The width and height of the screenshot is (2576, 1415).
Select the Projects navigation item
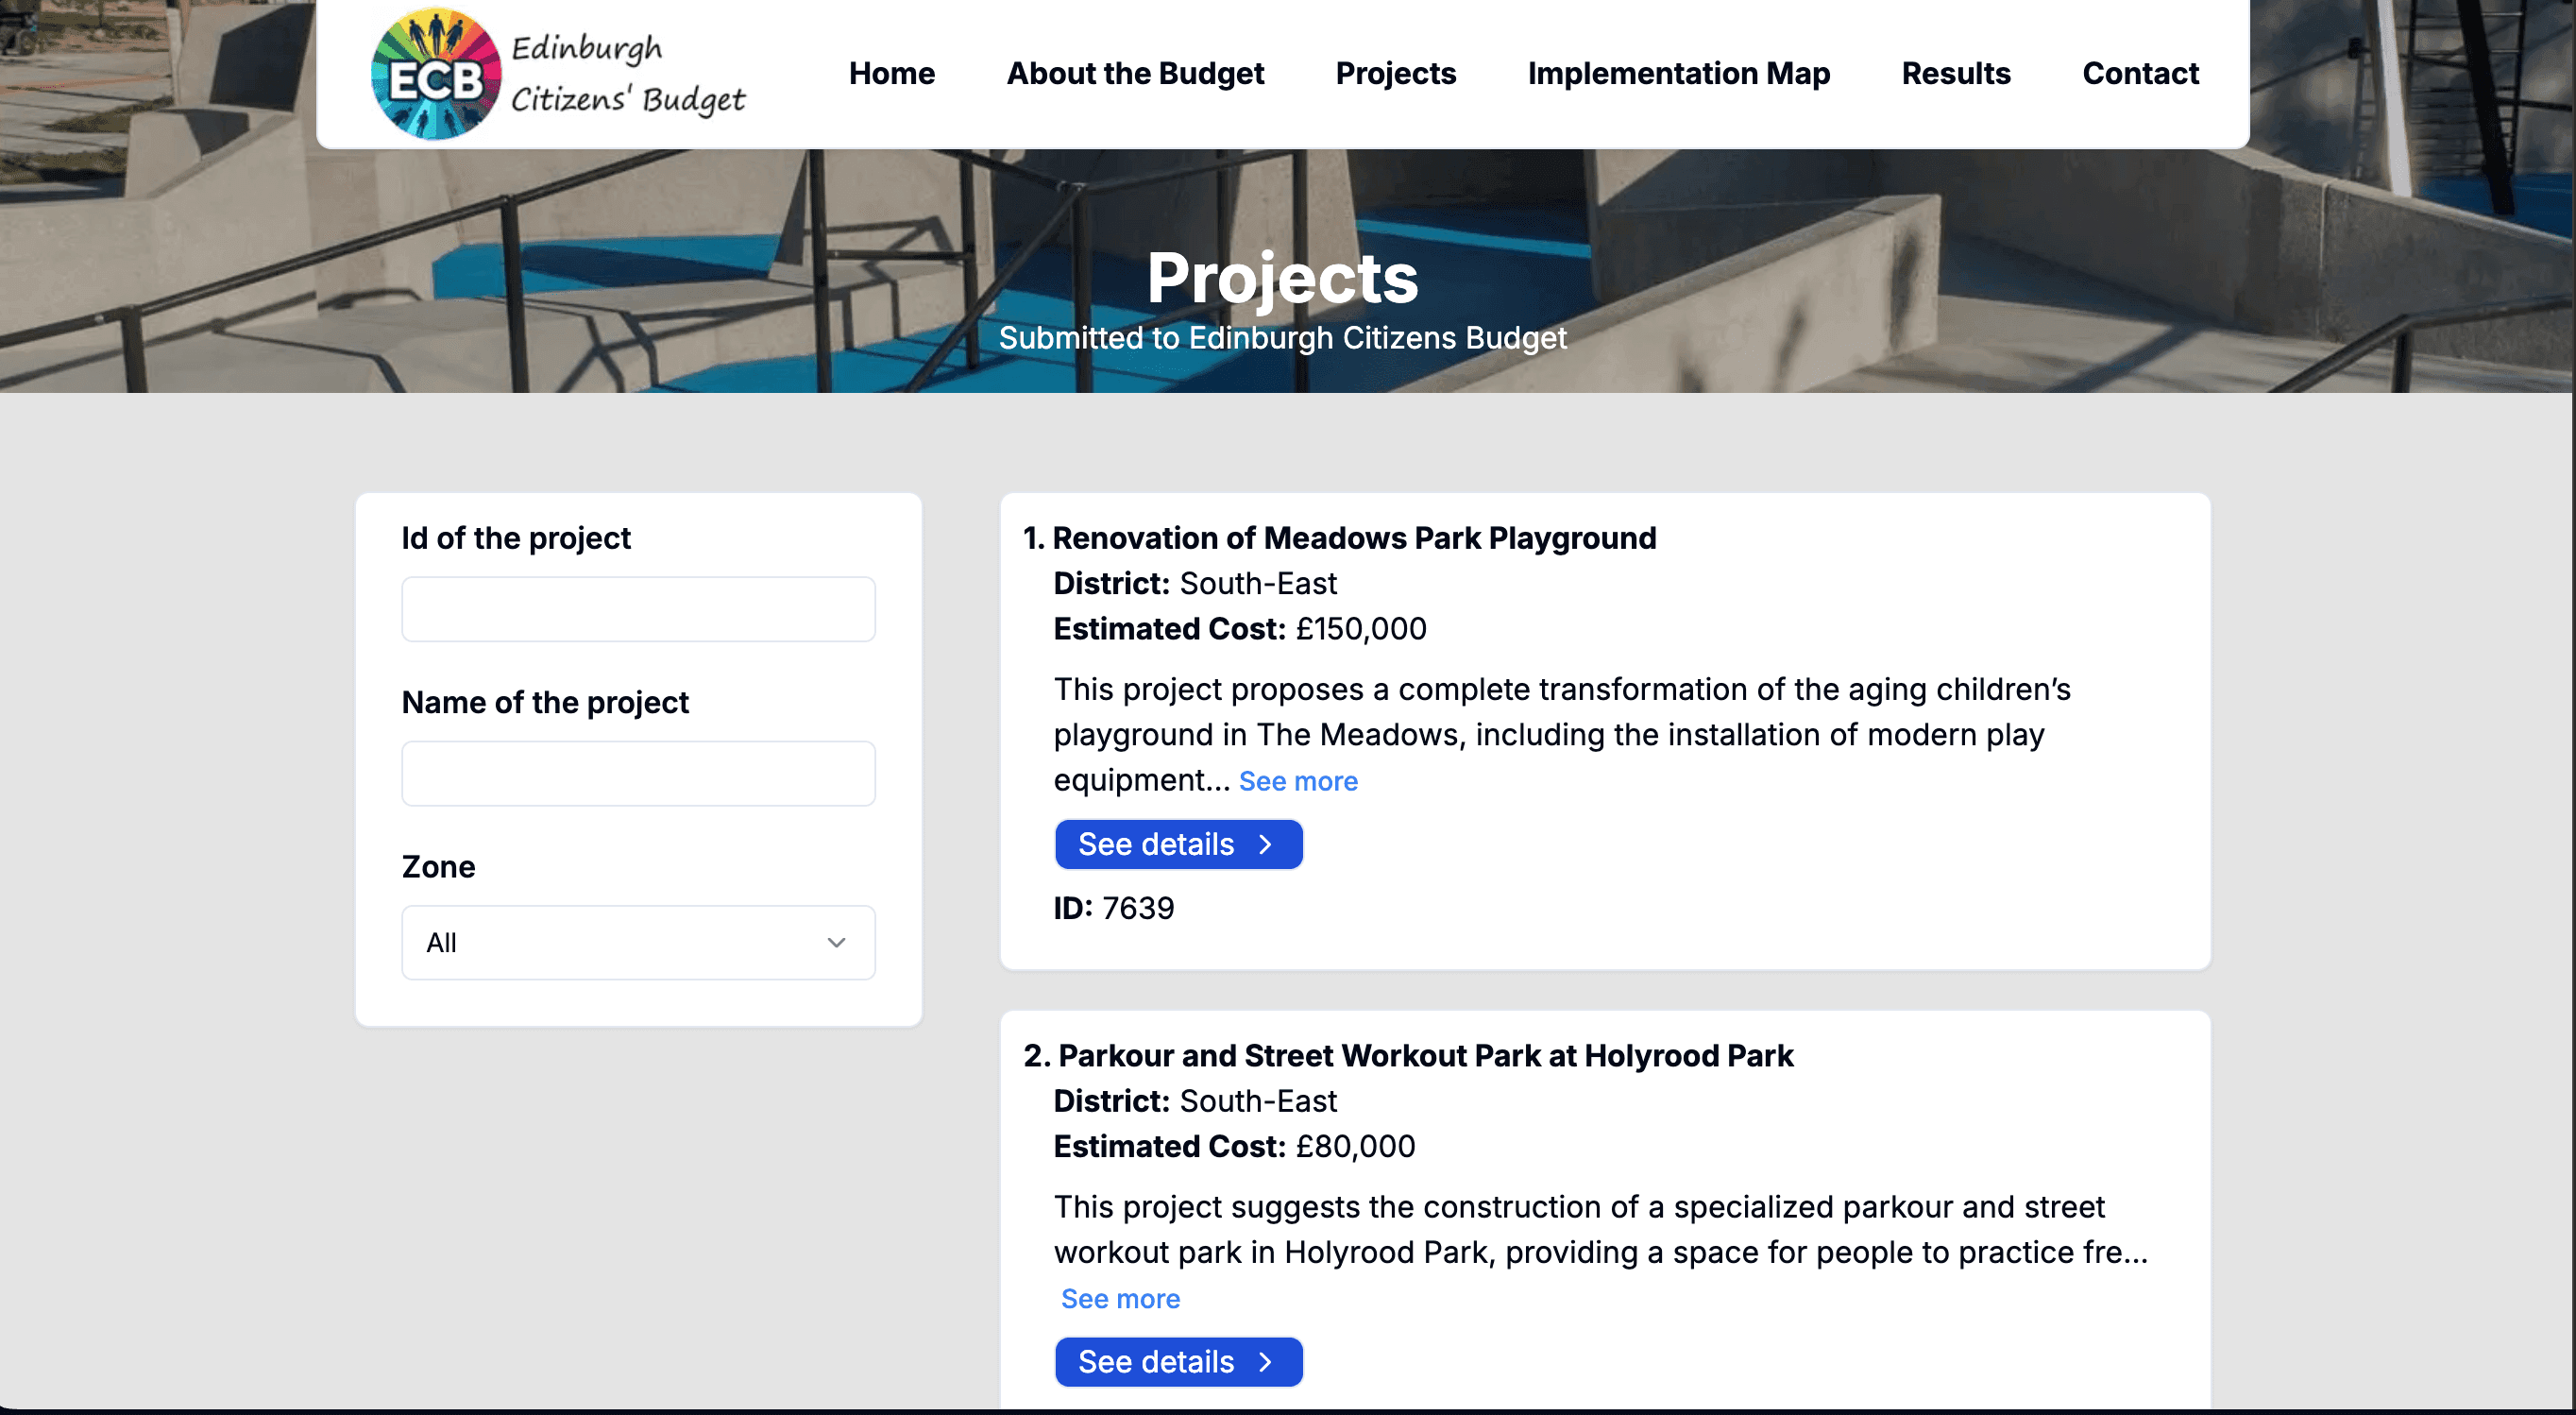pyautogui.click(x=1396, y=73)
